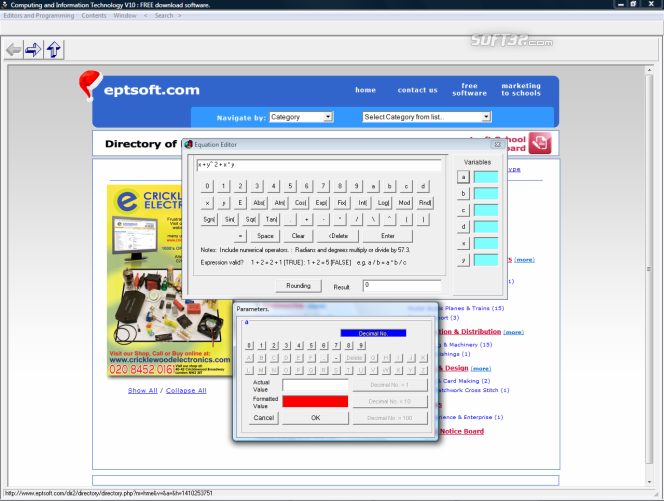
Task: Click the 0 key in Equation Editor
Action: (207, 186)
